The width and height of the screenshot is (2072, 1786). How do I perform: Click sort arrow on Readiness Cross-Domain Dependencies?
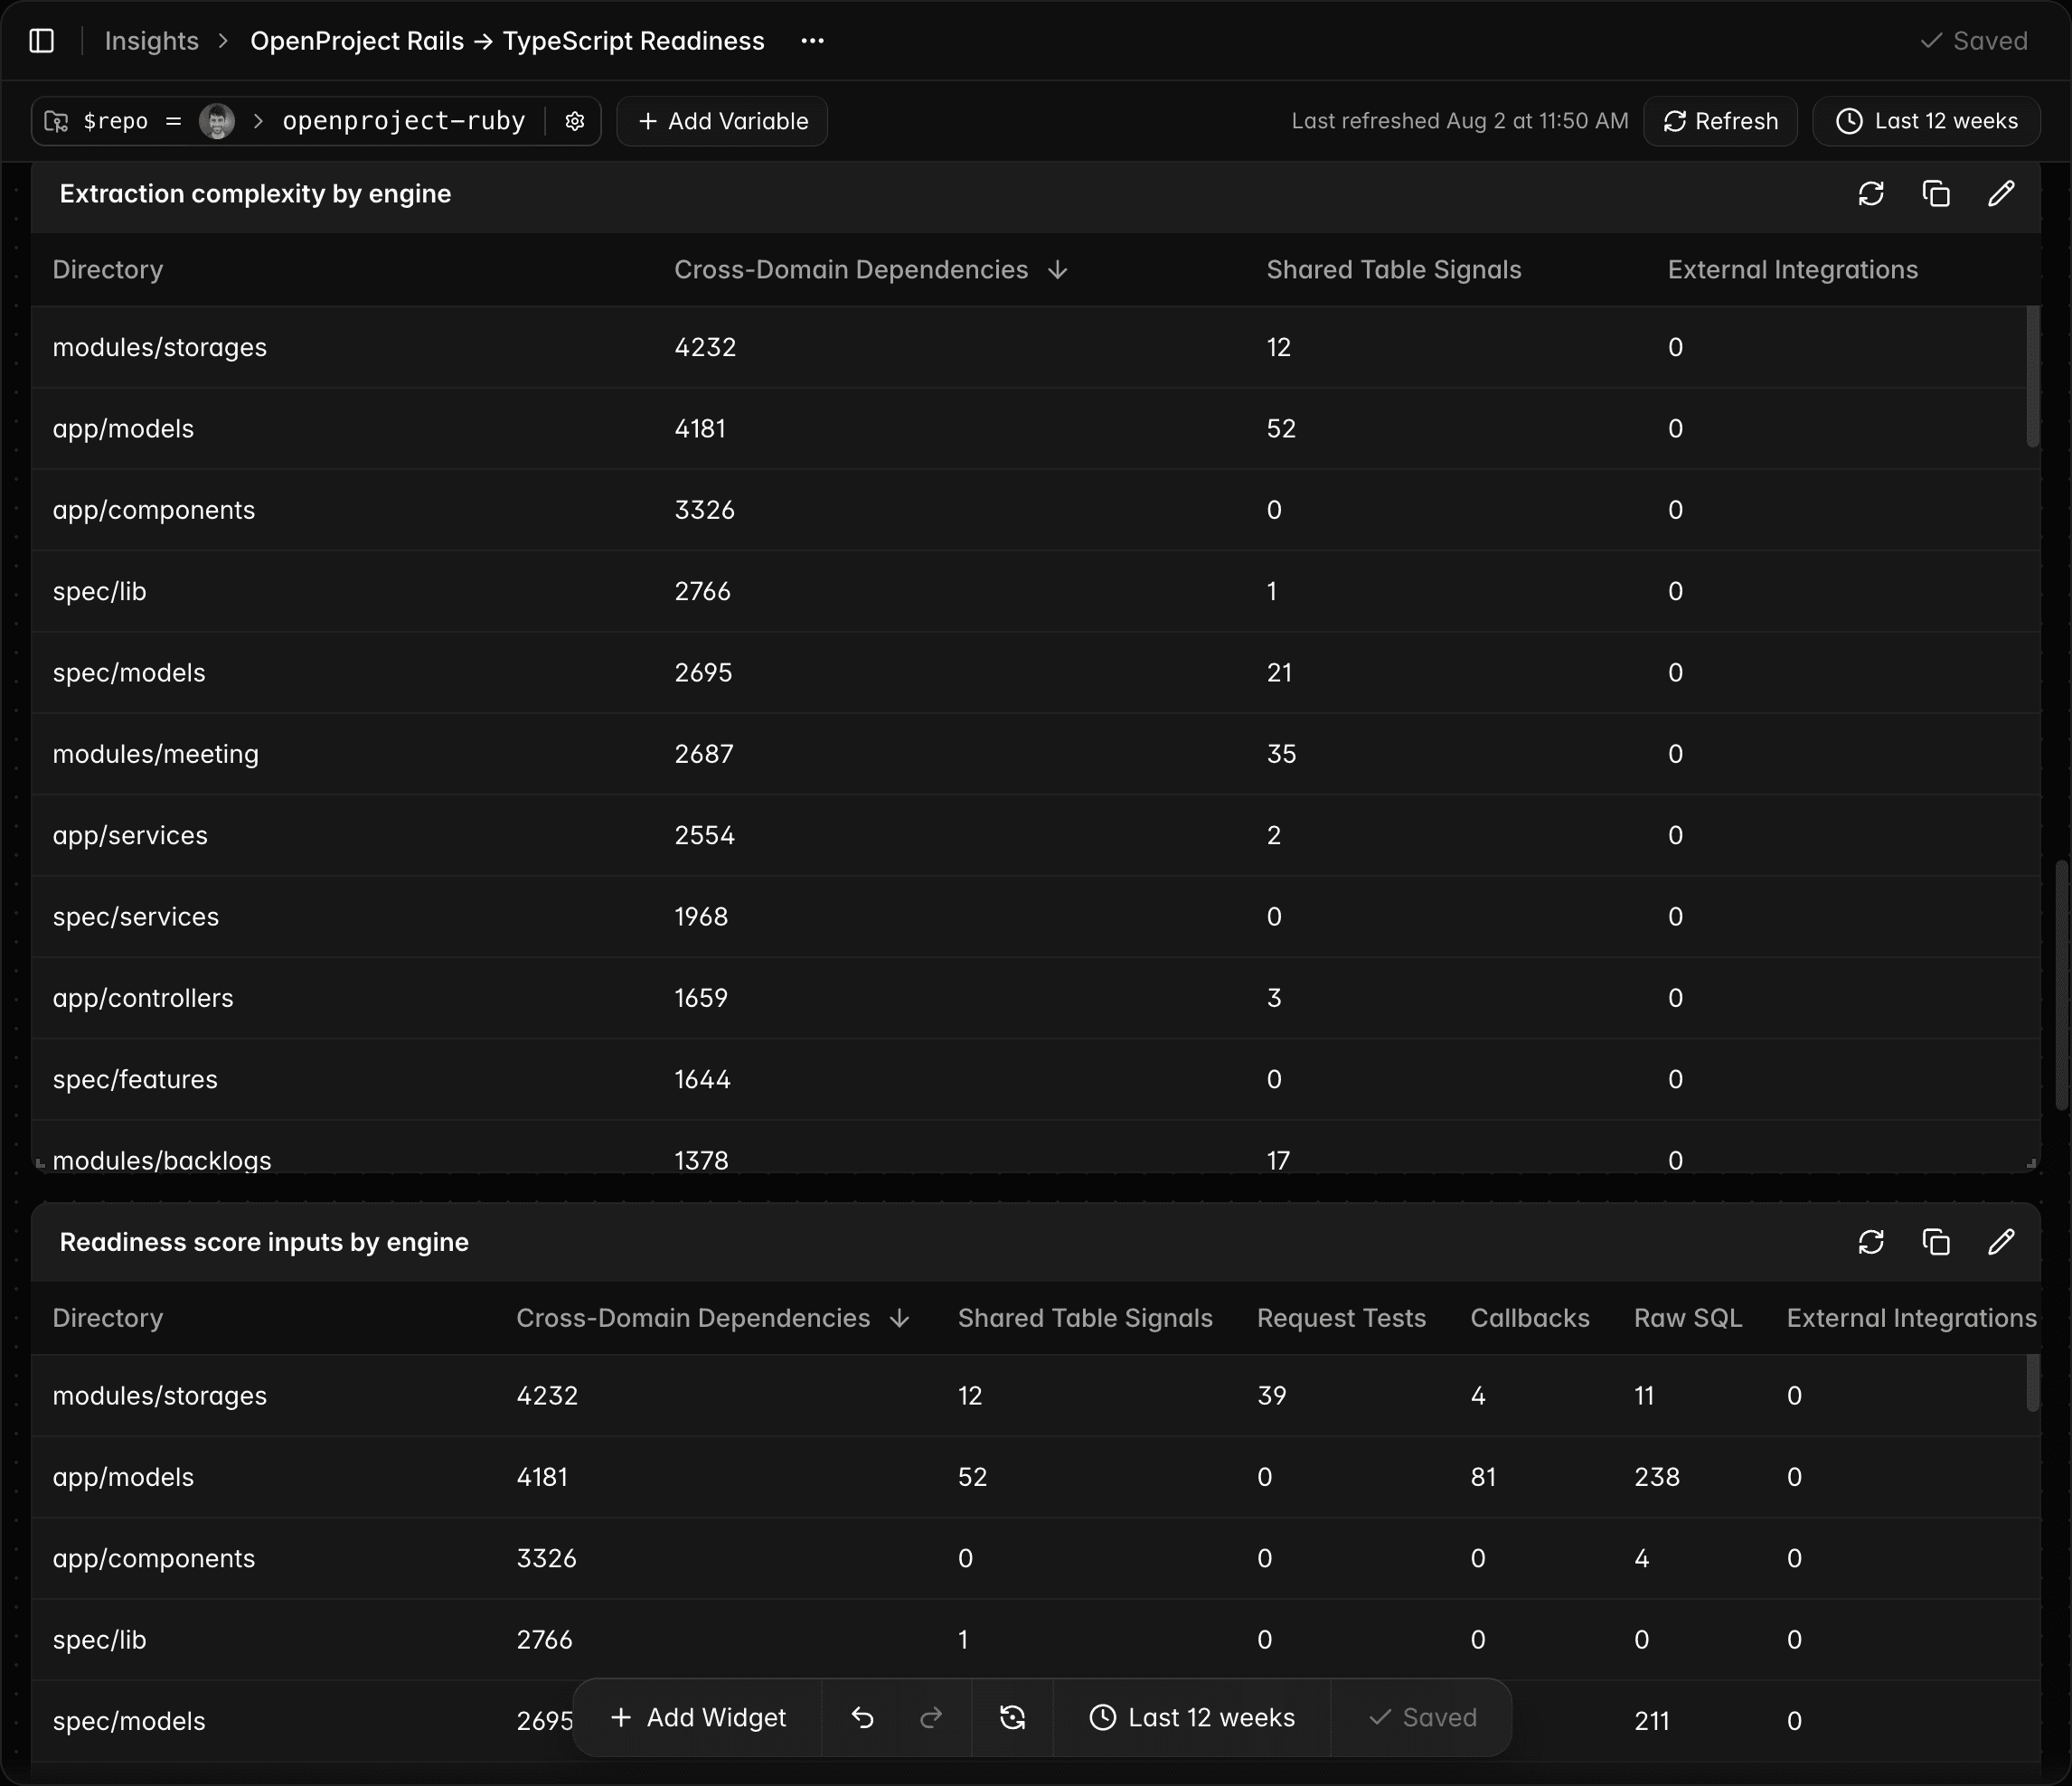point(899,1318)
